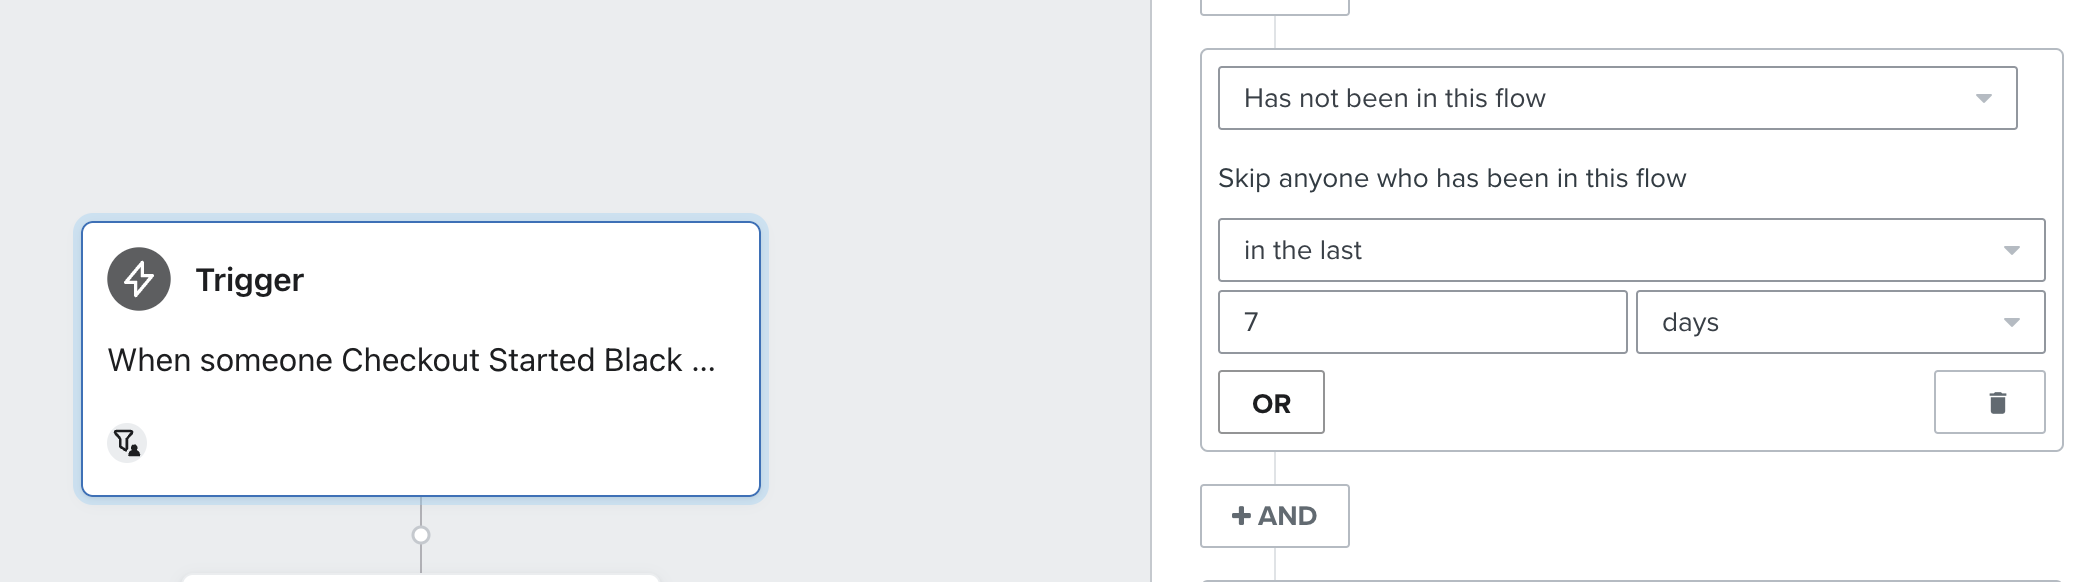The width and height of the screenshot is (2090, 582).
Task: Open the "days" time unit dropdown
Action: [x=1838, y=322]
